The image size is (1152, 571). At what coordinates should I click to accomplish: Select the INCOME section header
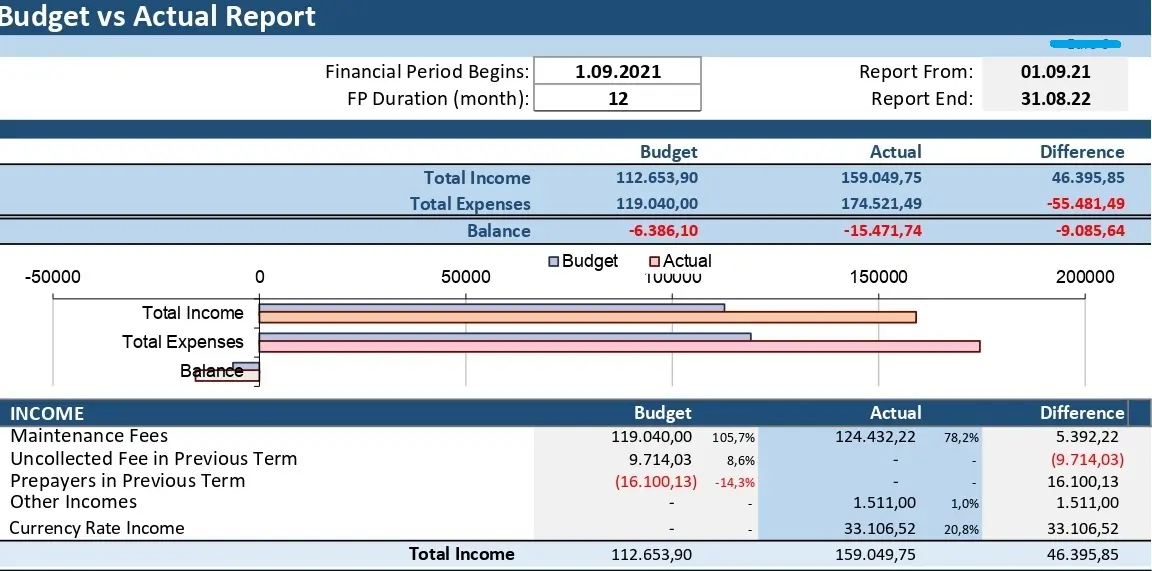47,413
